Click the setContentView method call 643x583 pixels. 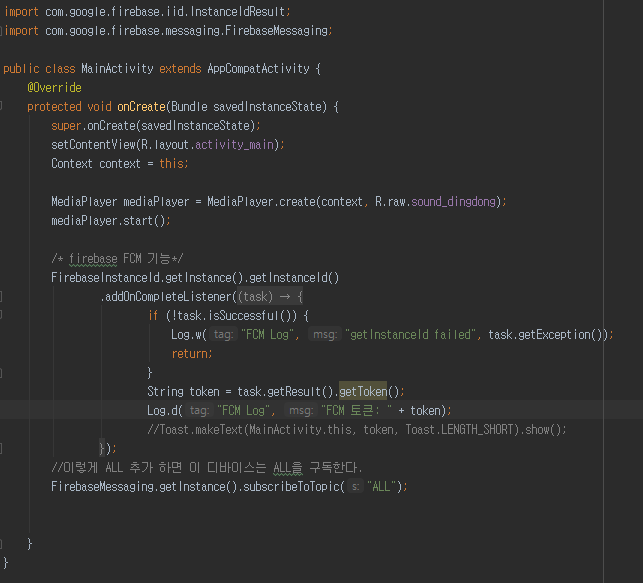93,144
